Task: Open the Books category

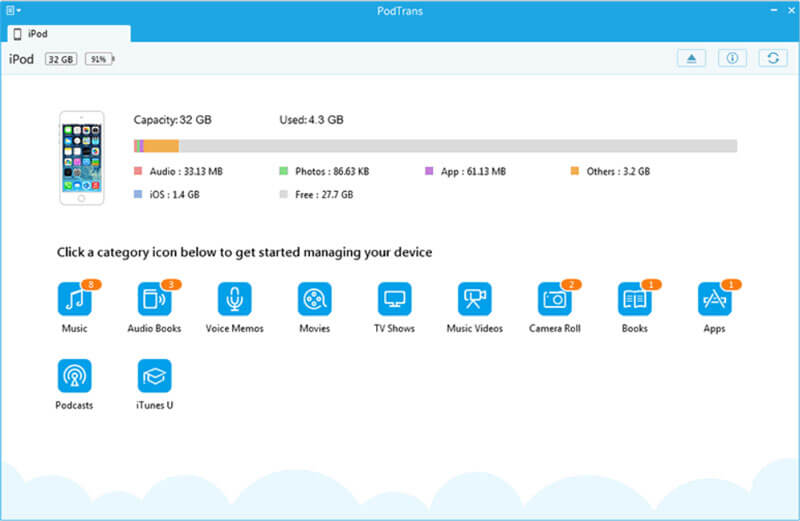Action: (634, 299)
